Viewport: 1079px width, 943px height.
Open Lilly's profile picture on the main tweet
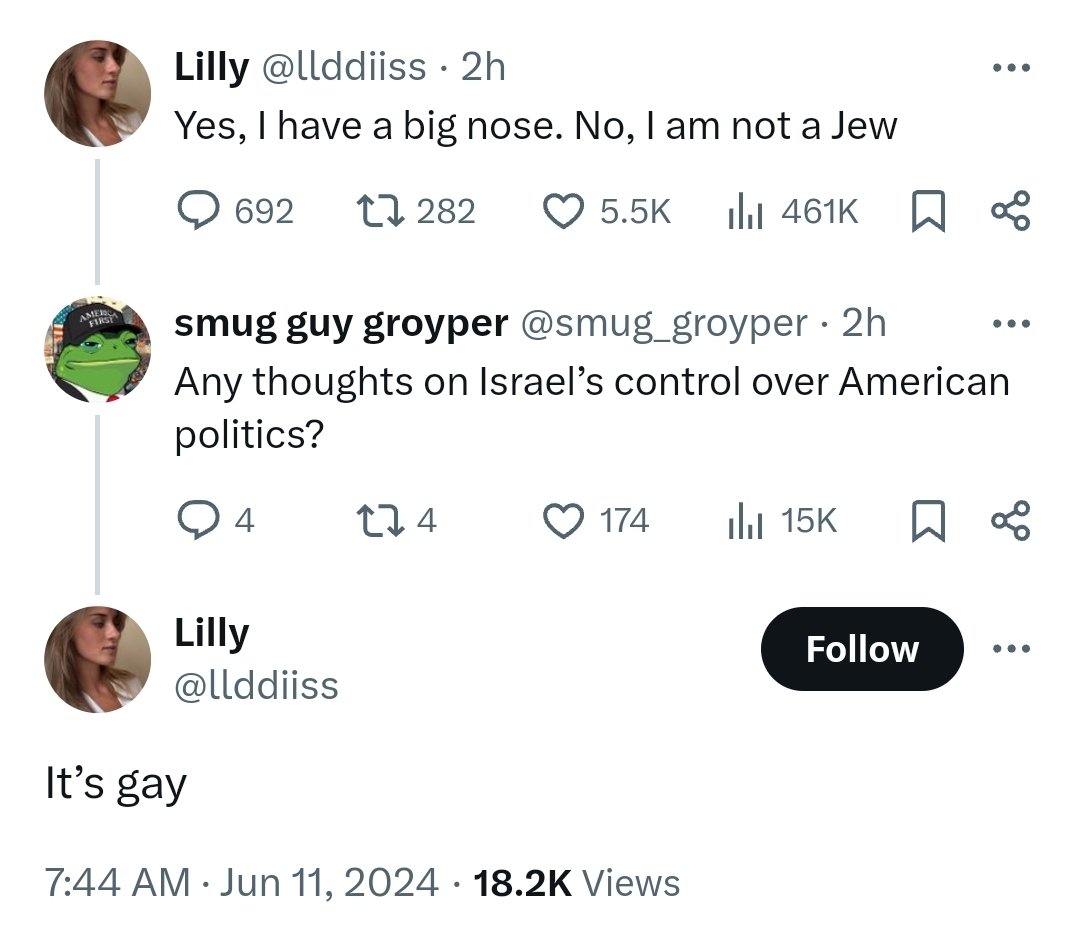(97, 659)
